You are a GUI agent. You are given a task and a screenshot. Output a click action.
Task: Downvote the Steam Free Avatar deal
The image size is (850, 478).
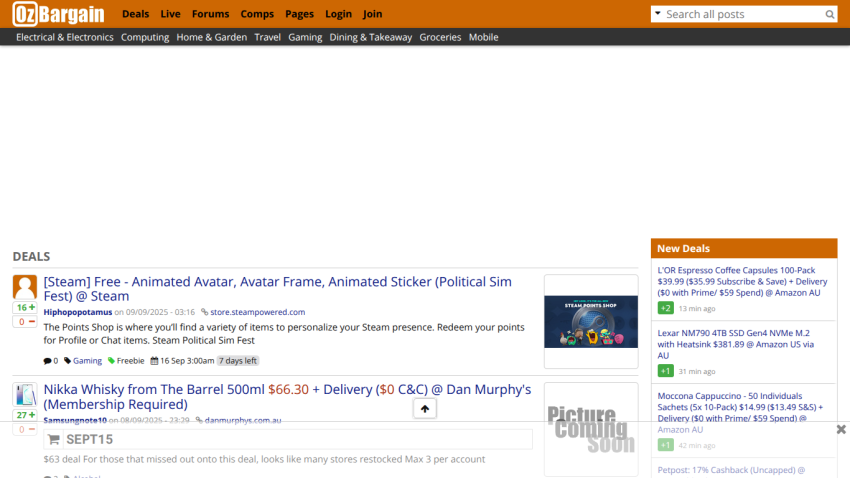point(25,322)
